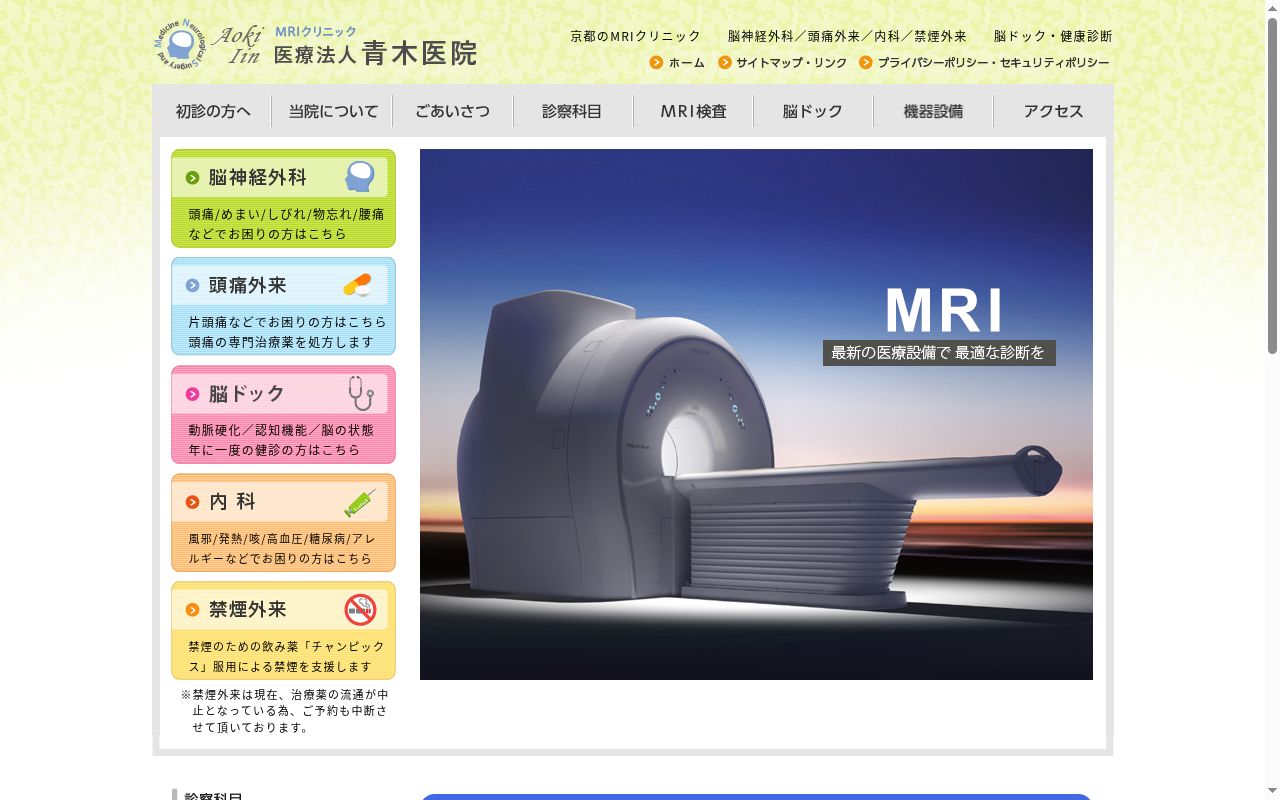Open the 初診の方へ menu tab
This screenshot has height=800, width=1280.
[213, 111]
